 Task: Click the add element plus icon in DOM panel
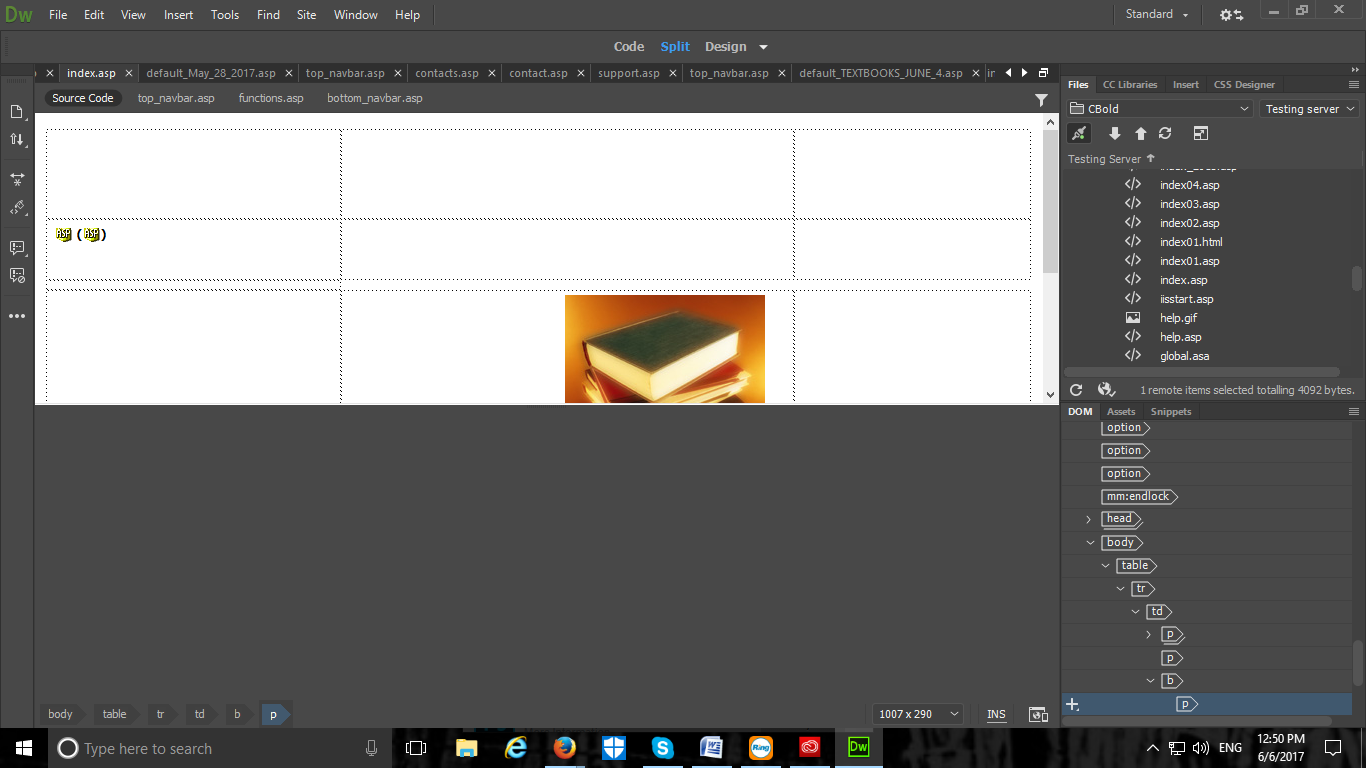pyautogui.click(x=1073, y=704)
